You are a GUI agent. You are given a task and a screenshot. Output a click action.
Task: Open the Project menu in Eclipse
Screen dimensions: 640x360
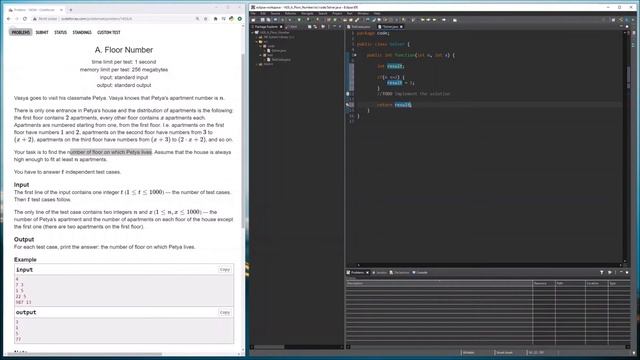click(x=337, y=13)
